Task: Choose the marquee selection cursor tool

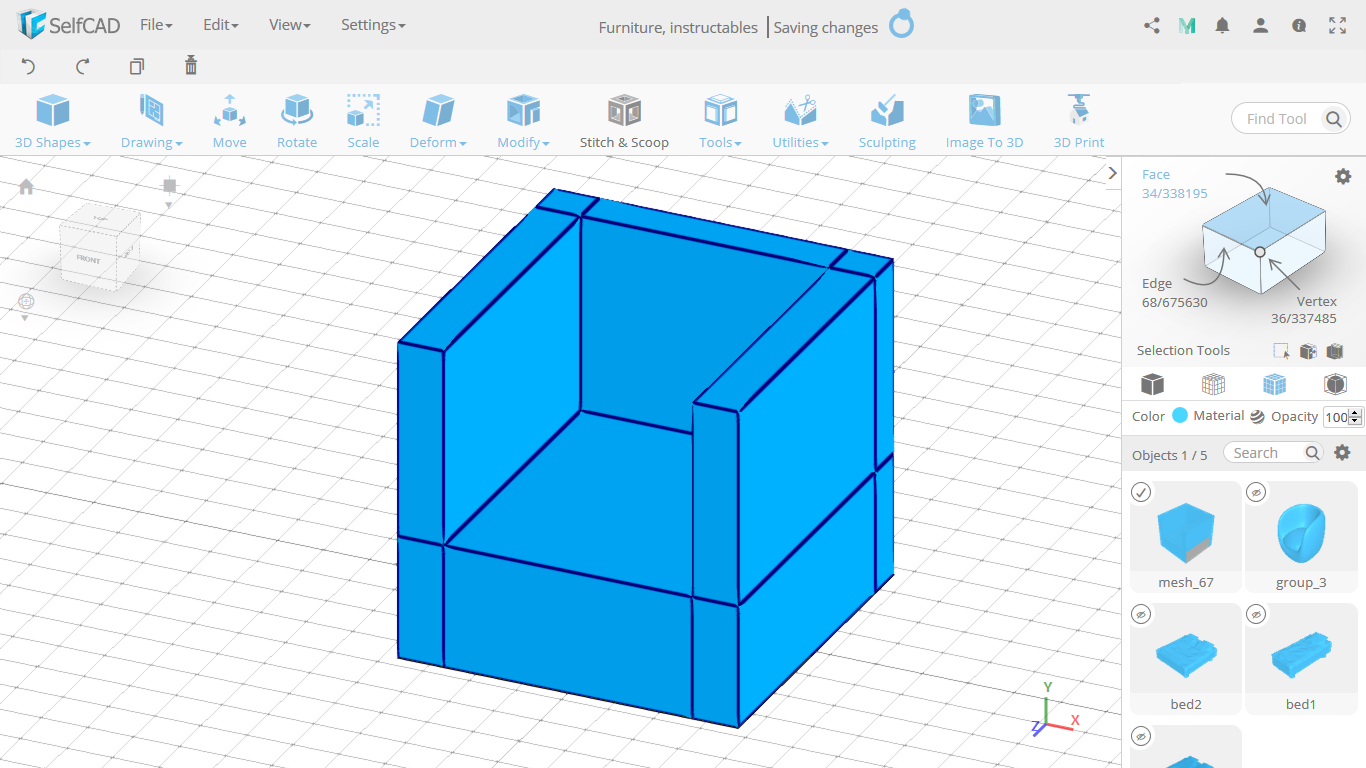Action: tap(1281, 351)
